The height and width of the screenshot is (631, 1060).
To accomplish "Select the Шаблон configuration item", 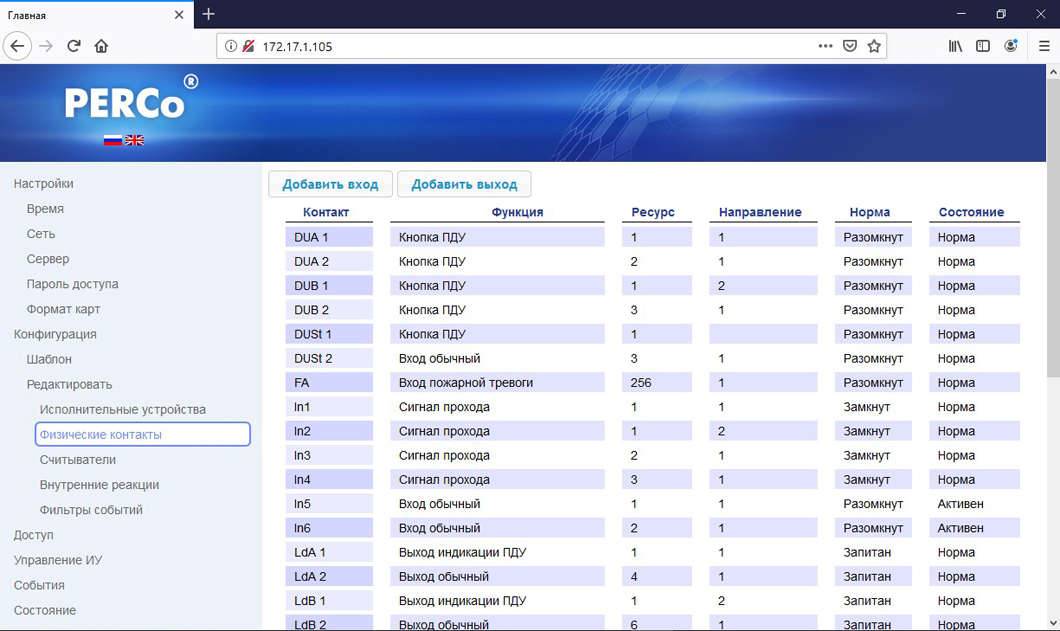I will point(49,359).
